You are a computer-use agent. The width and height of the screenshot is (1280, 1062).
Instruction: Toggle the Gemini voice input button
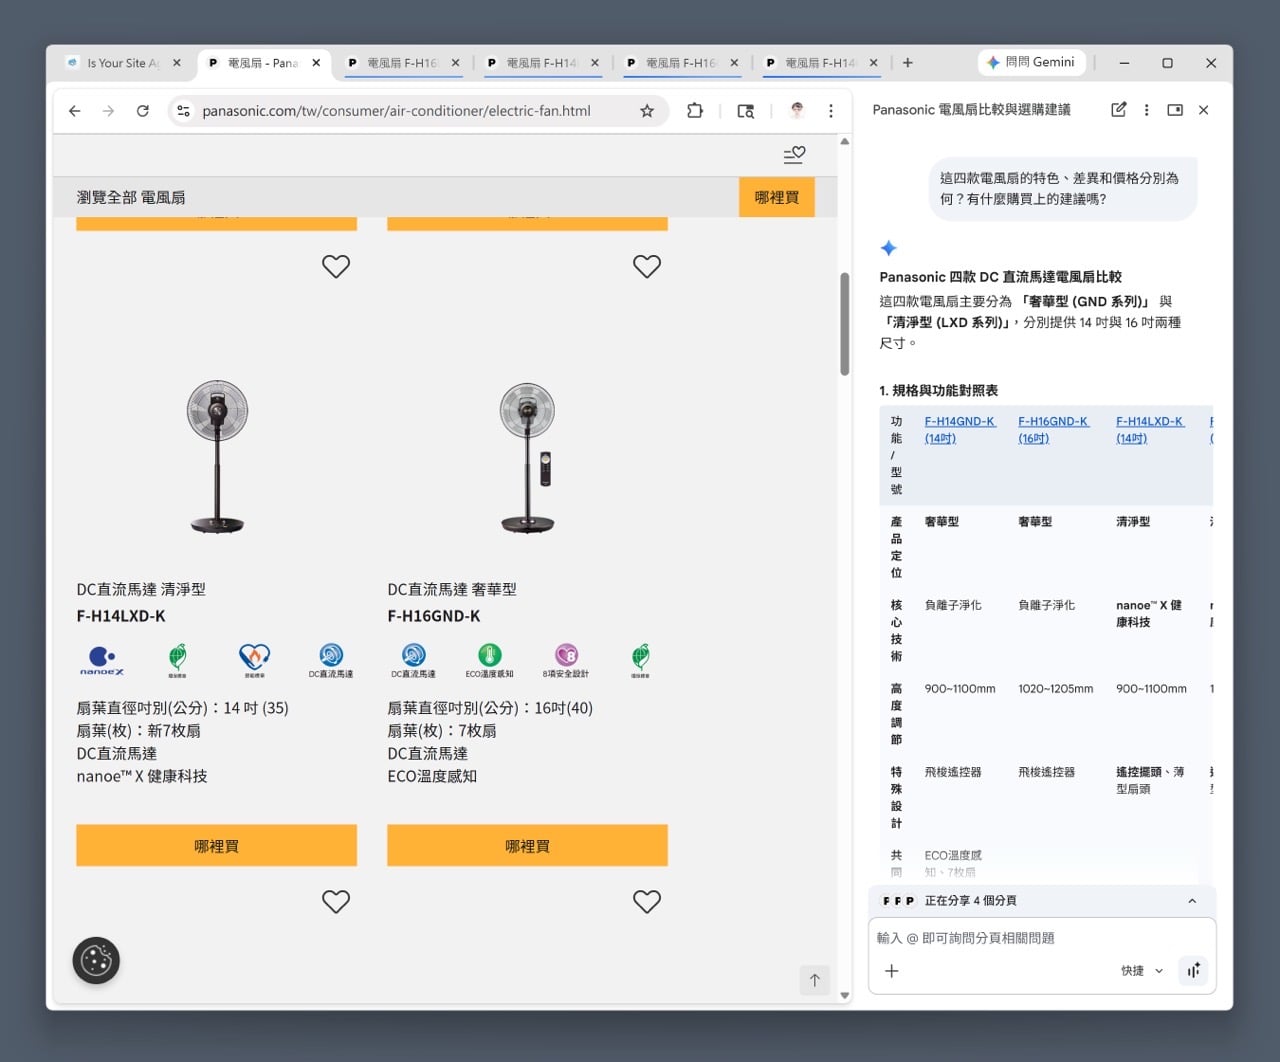(1194, 971)
